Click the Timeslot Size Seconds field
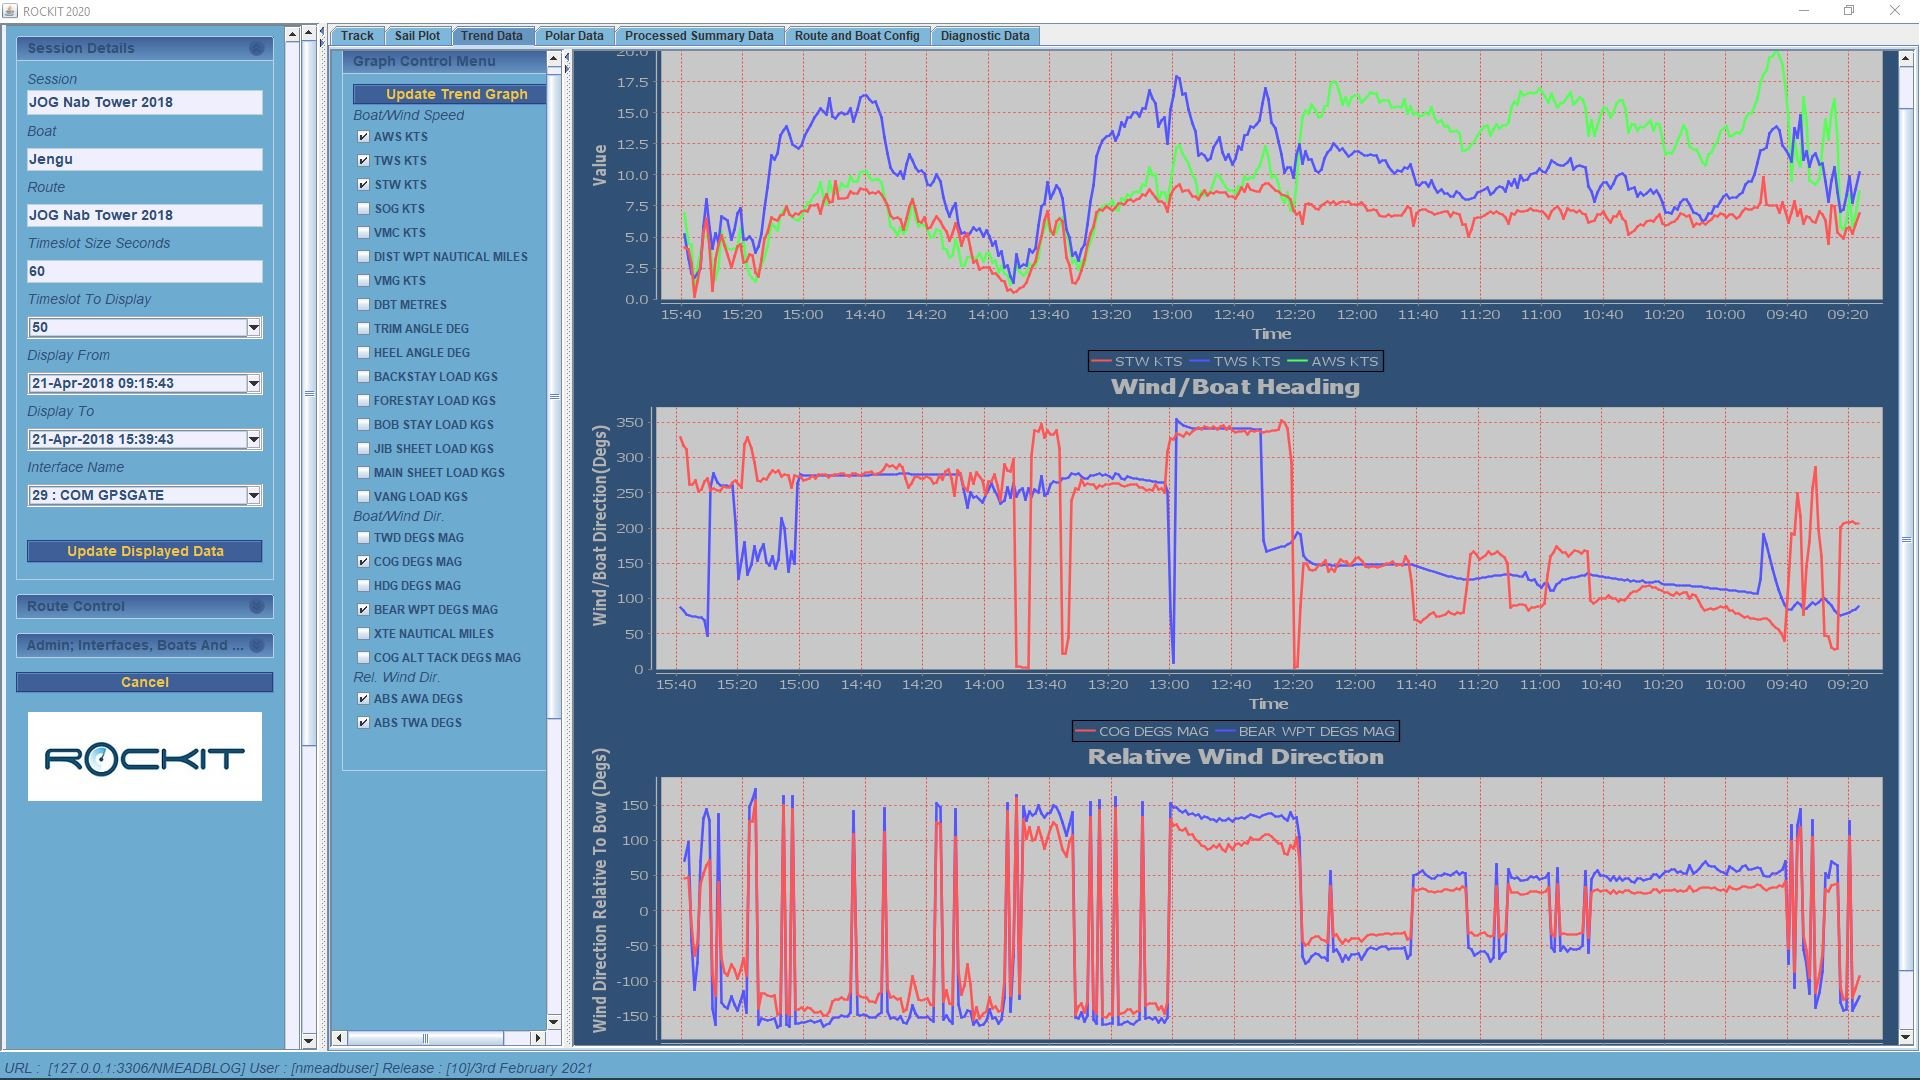The height and width of the screenshot is (1080, 1920). click(145, 271)
